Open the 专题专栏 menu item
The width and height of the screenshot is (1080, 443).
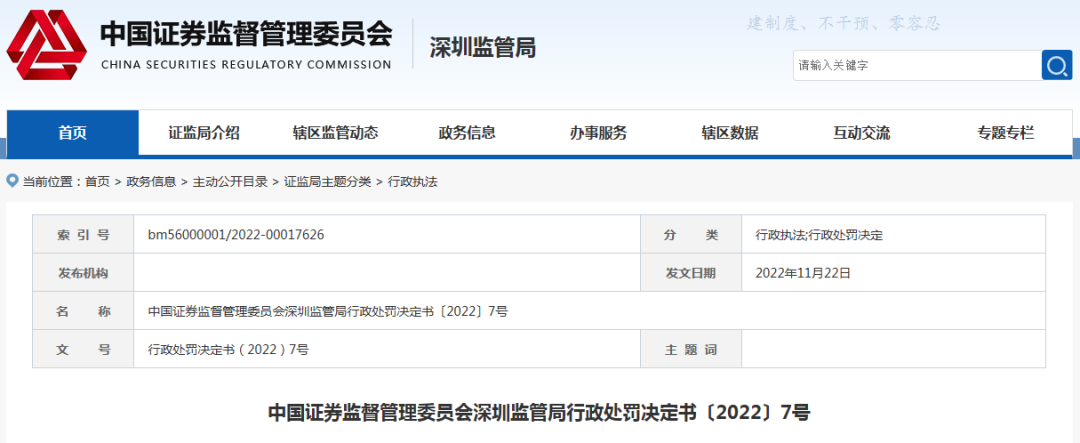1006,133
